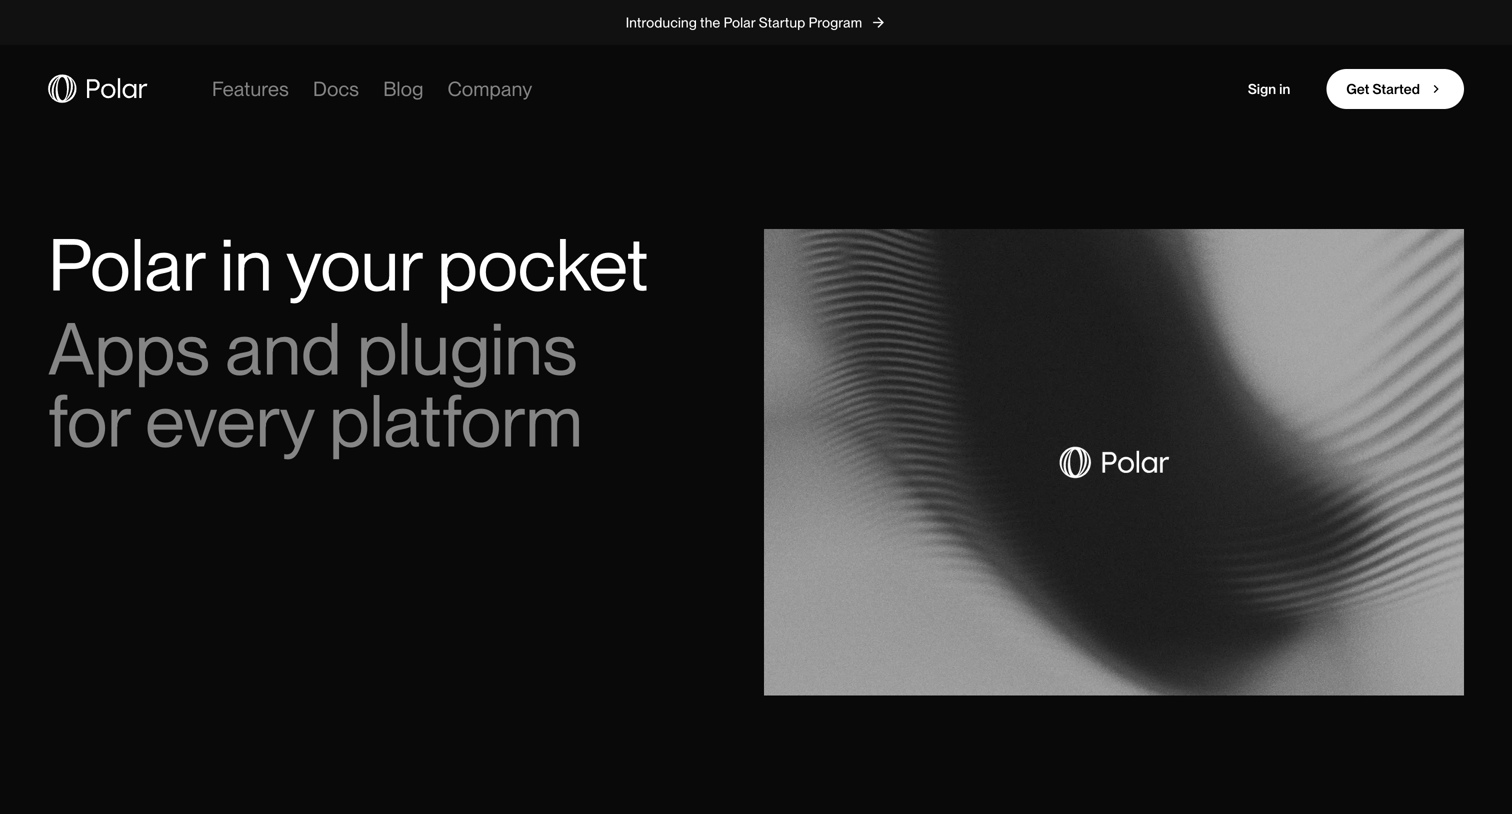This screenshot has width=1512, height=814.
Task: Go to the Docs page
Action: (336, 89)
